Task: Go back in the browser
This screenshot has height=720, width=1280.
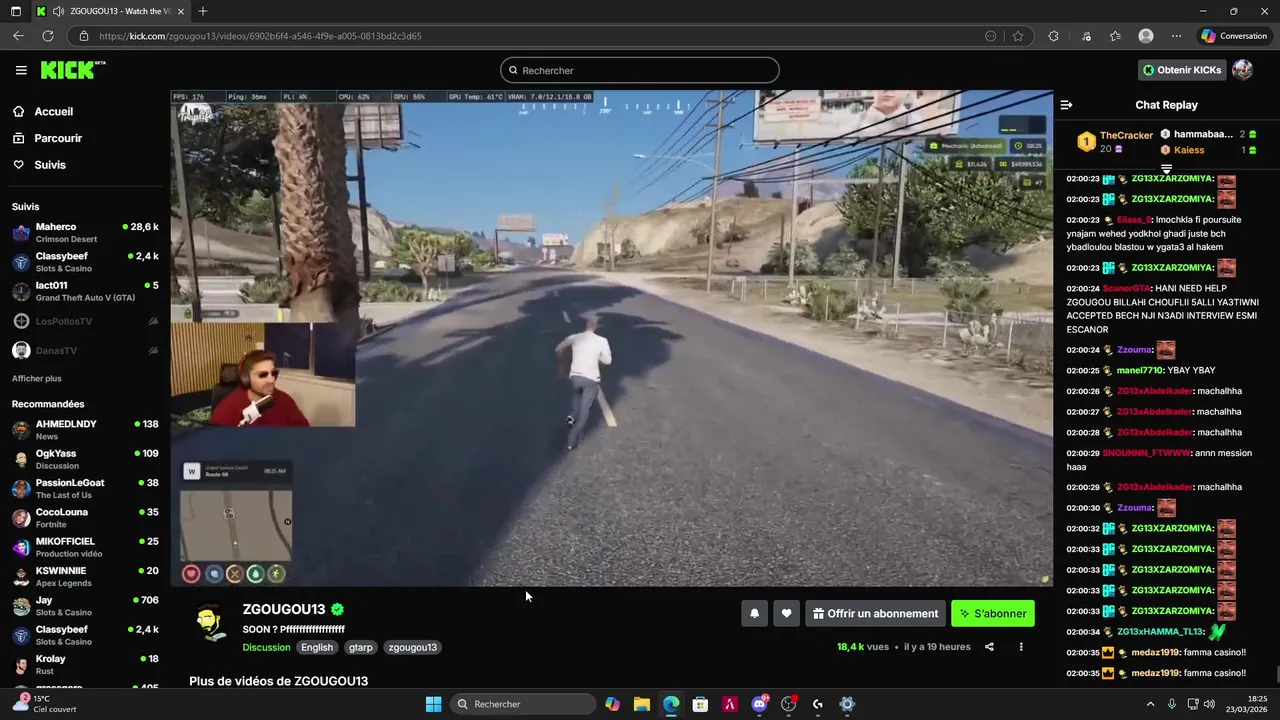Action: click(x=18, y=36)
